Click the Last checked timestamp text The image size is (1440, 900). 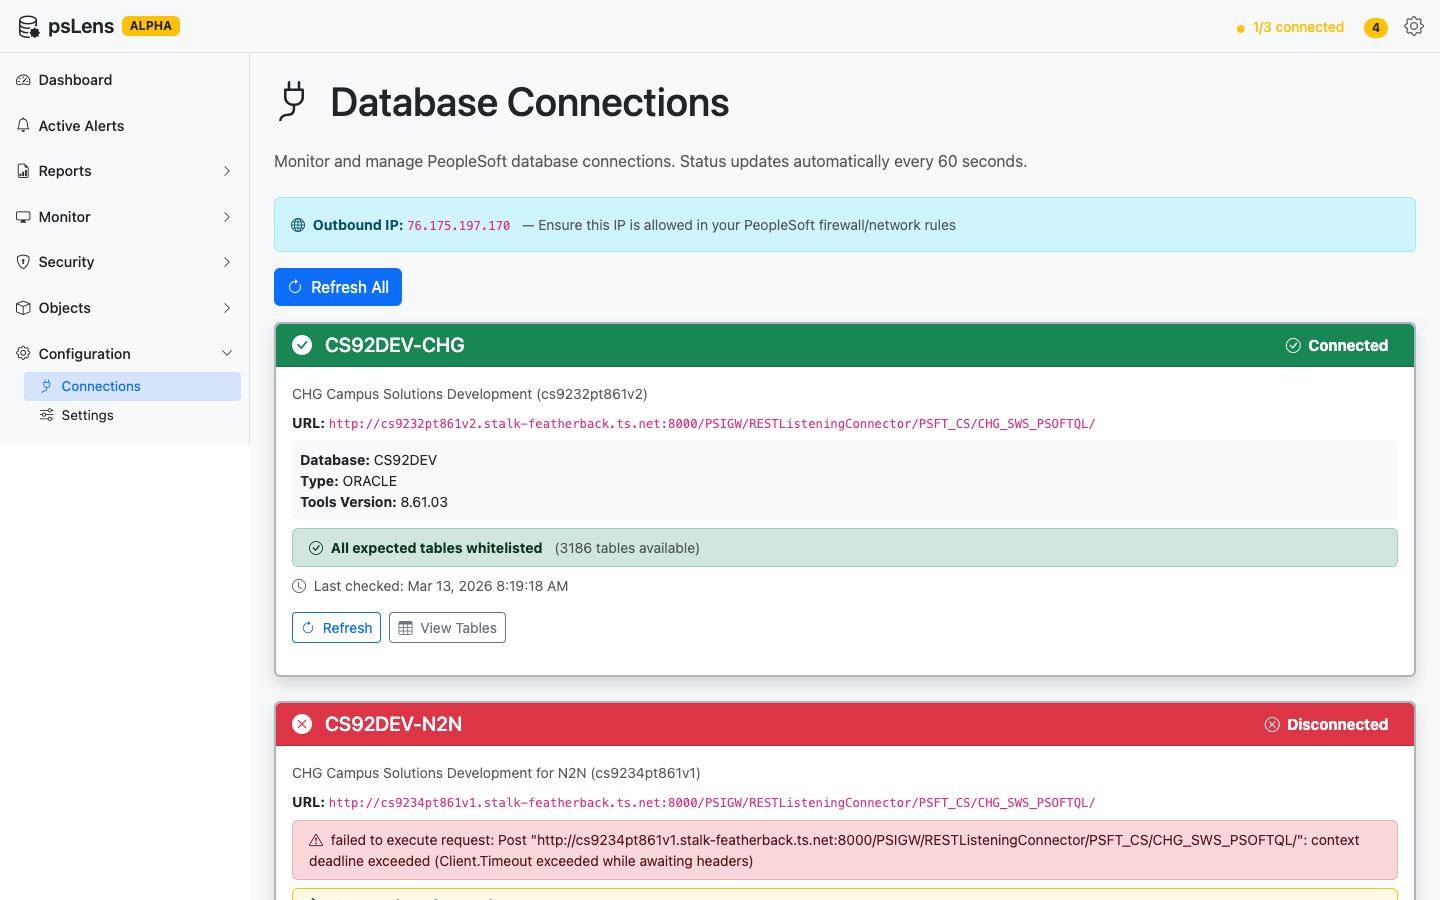pyautogui.click(x=441, y=586)
